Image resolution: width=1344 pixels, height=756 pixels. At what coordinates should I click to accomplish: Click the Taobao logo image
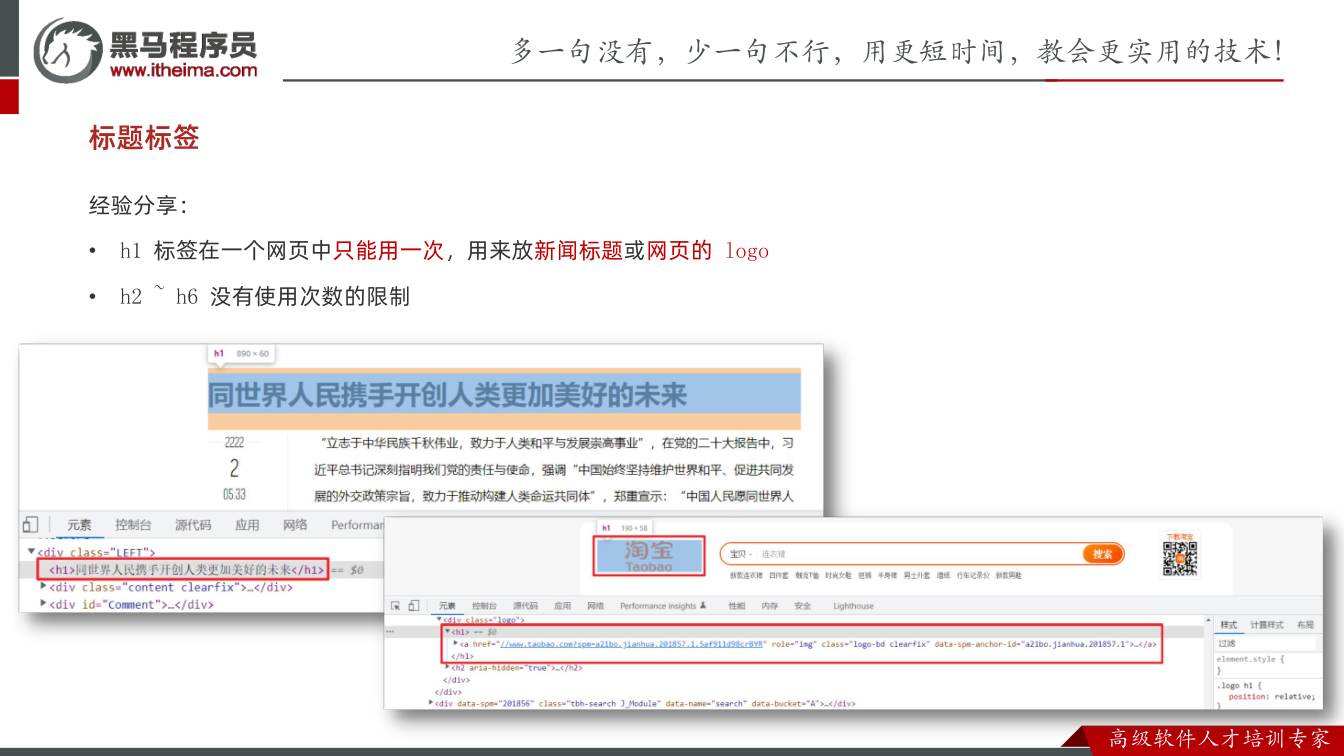[x=650, y=555]
